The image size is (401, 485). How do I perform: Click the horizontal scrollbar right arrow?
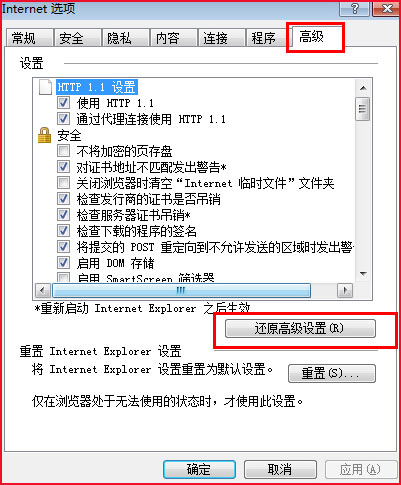pos(345,291)
